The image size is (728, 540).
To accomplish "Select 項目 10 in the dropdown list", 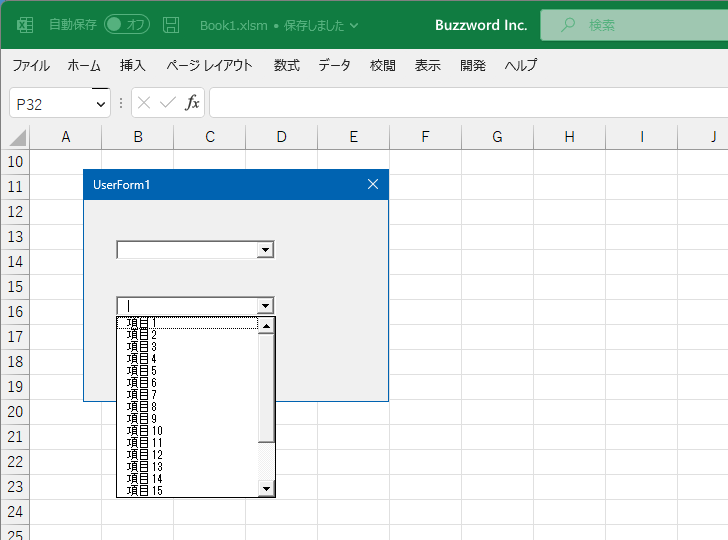I will coord(188,431).
